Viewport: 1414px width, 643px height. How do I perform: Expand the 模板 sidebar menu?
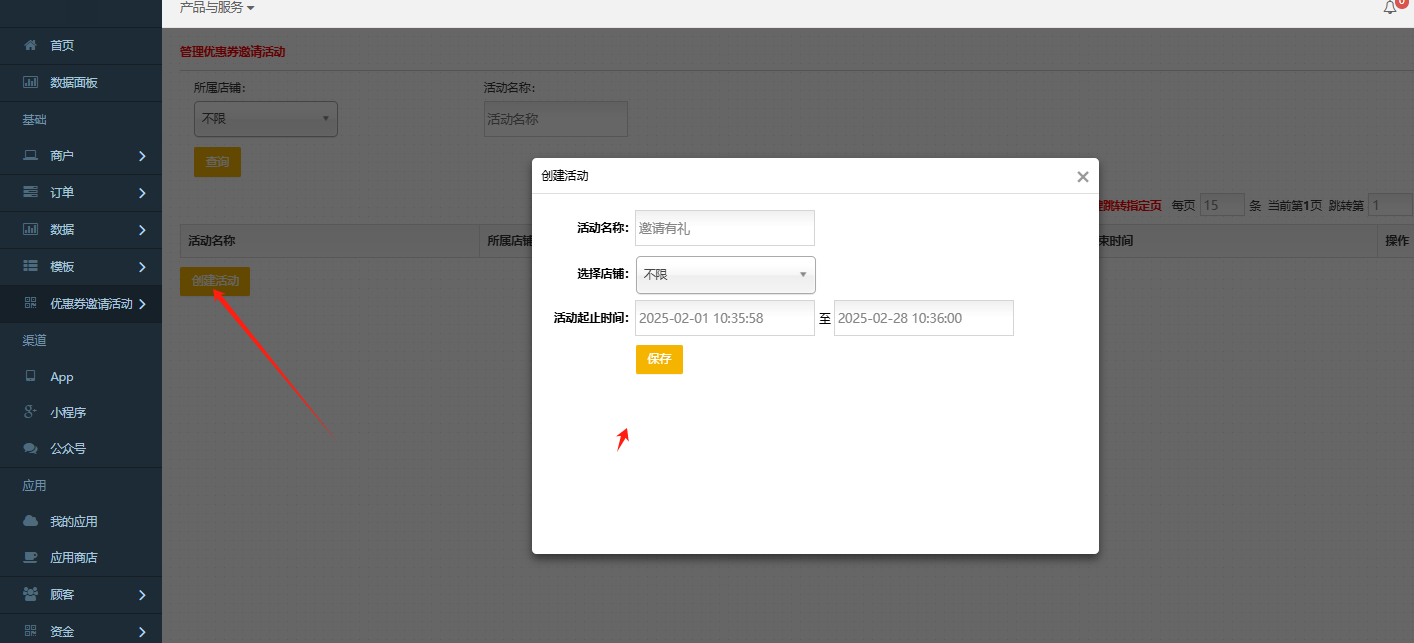[x=142, y=267]
